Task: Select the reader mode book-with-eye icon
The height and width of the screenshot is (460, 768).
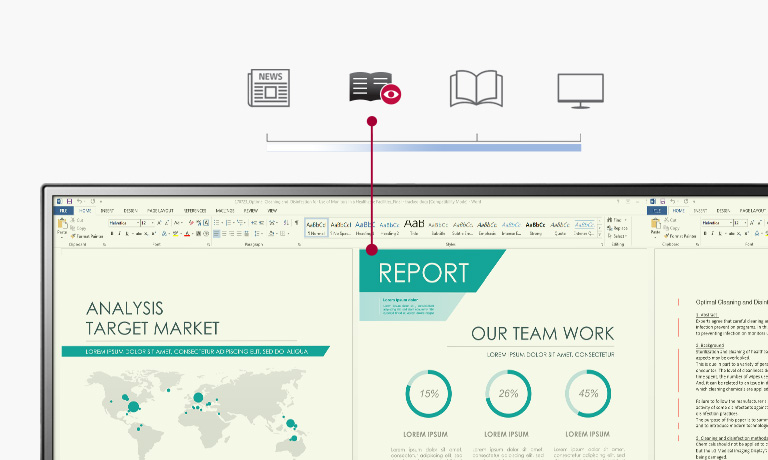Action: 375,89
